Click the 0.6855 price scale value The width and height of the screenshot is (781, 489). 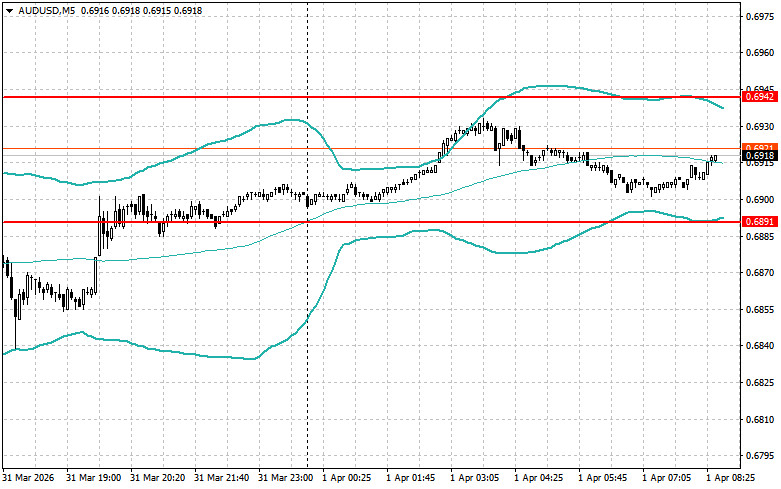(760, 310)
